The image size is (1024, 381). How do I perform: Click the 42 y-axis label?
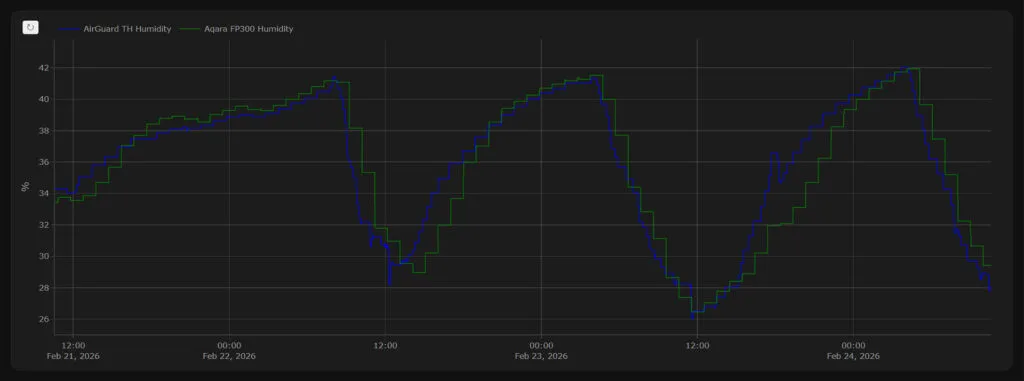(45, 68)
